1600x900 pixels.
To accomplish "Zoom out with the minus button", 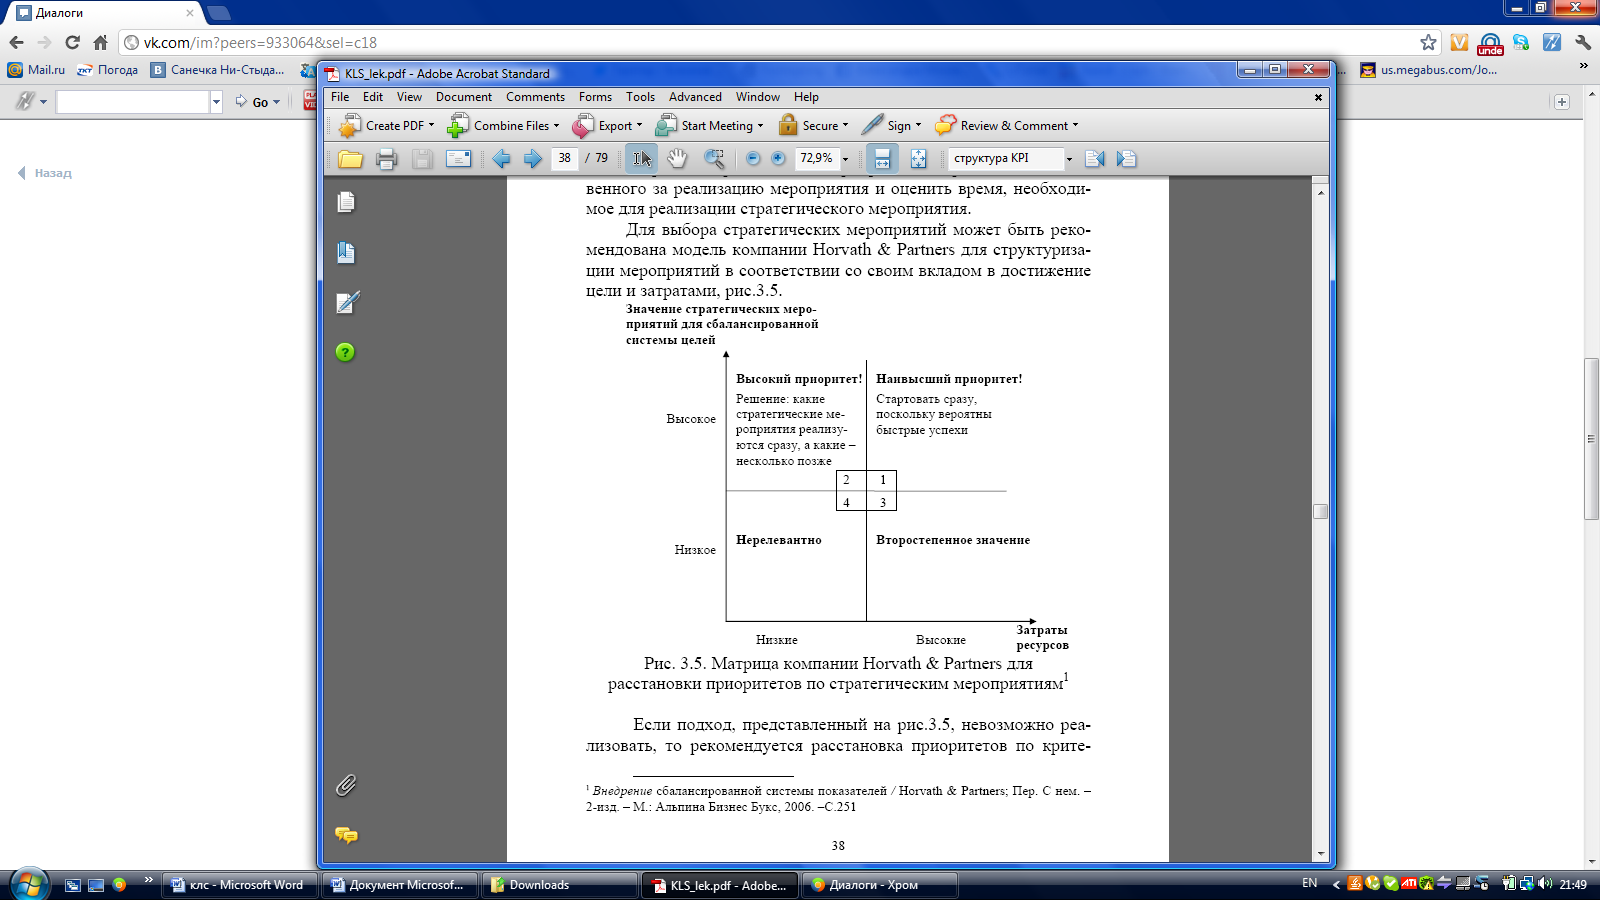I will pos(753,158).
